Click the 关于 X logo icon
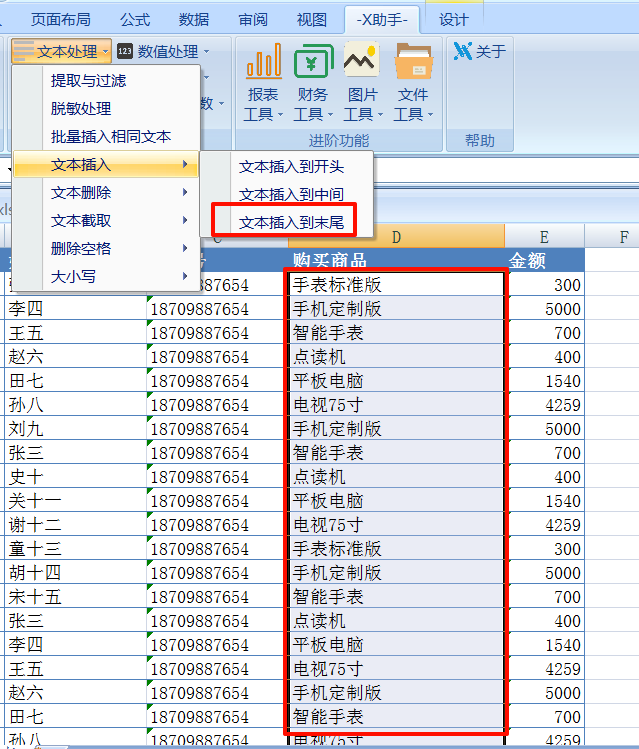639x749 pixels. coord(463,51)
